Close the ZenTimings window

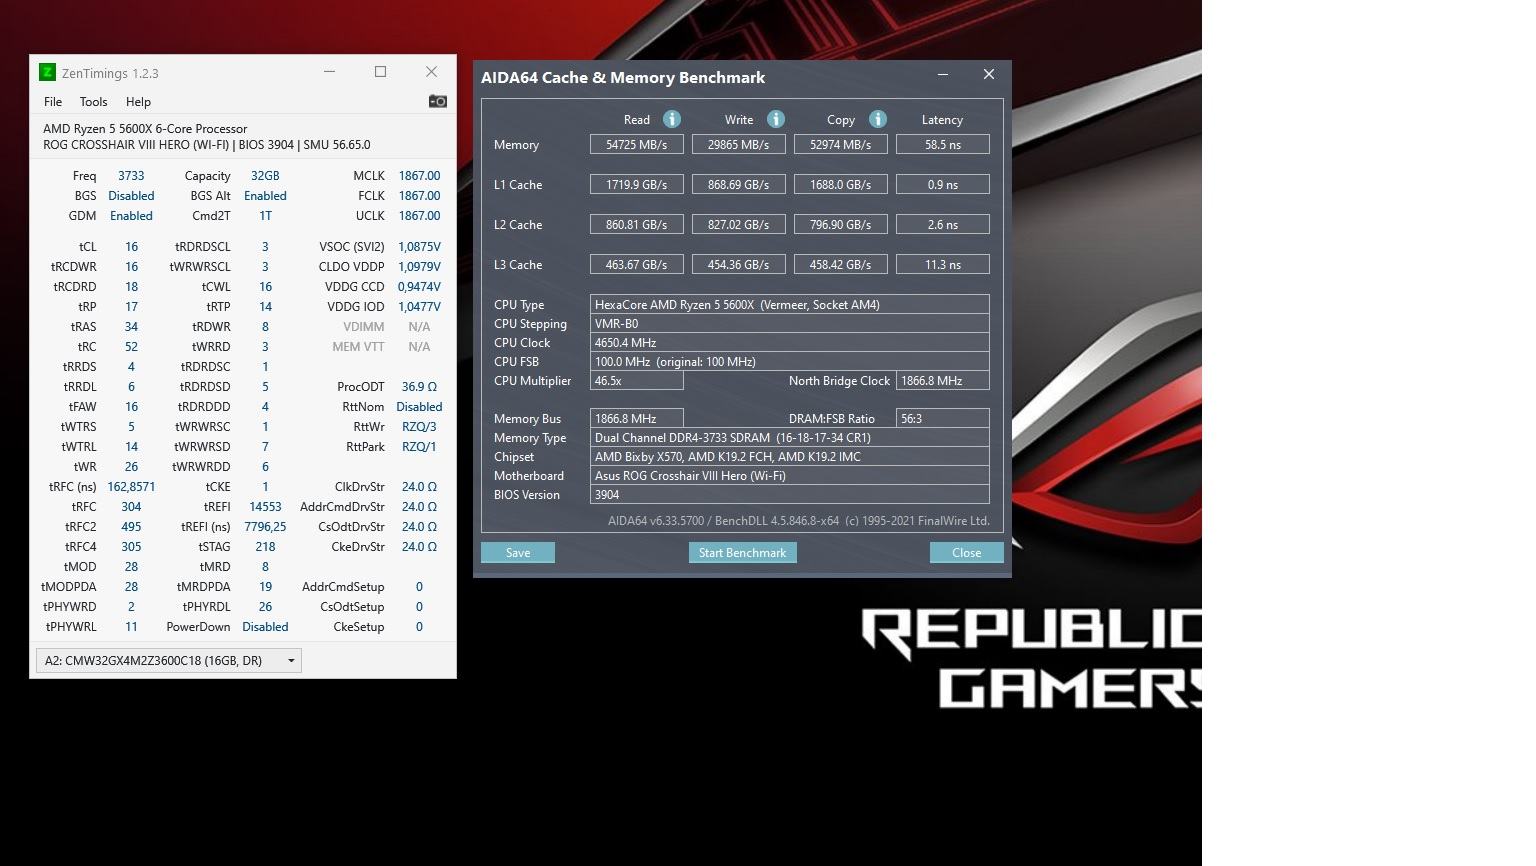click(431, 72)
